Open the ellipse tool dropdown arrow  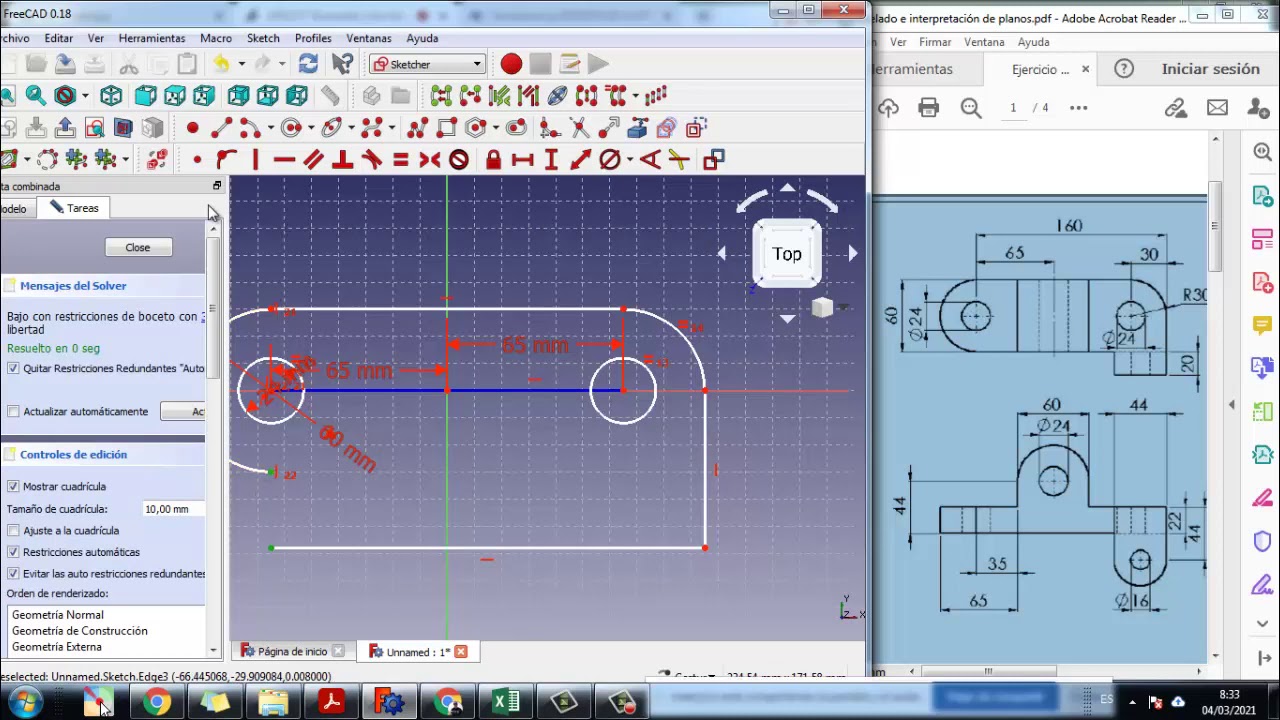point(351,128)
